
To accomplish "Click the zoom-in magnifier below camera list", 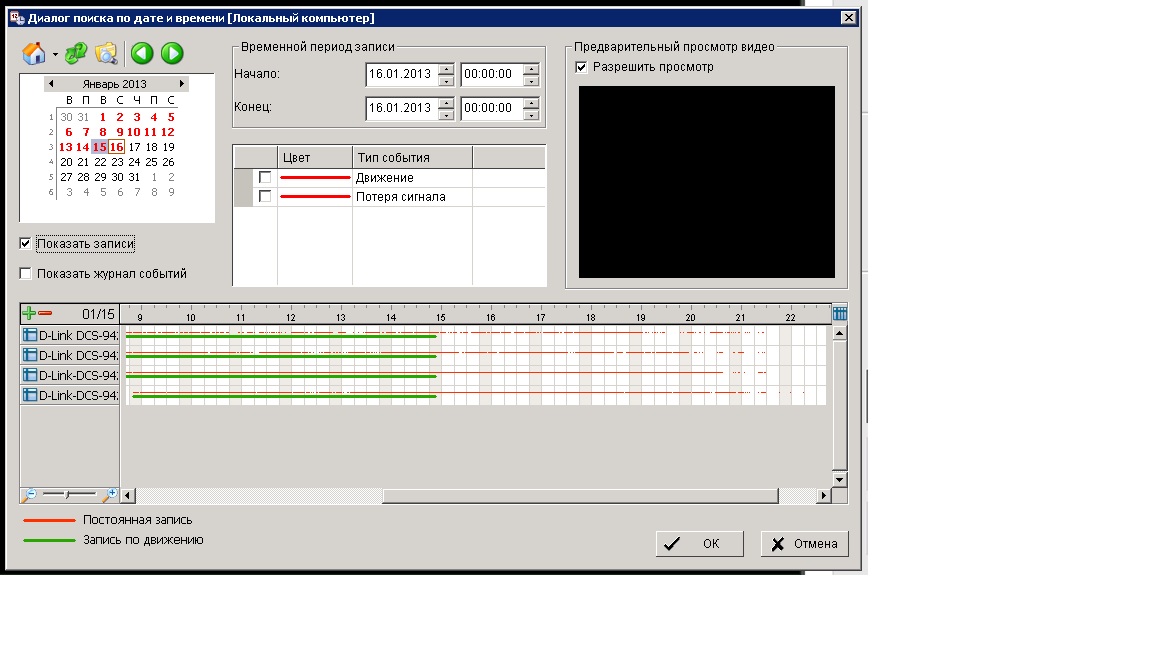I will [x=110, y=495].
